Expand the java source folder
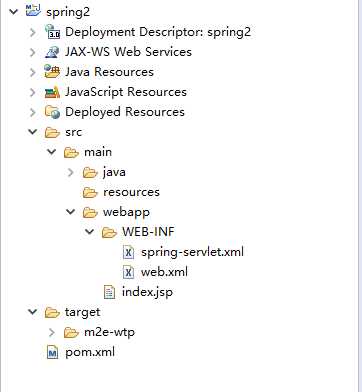 (71, 172)
